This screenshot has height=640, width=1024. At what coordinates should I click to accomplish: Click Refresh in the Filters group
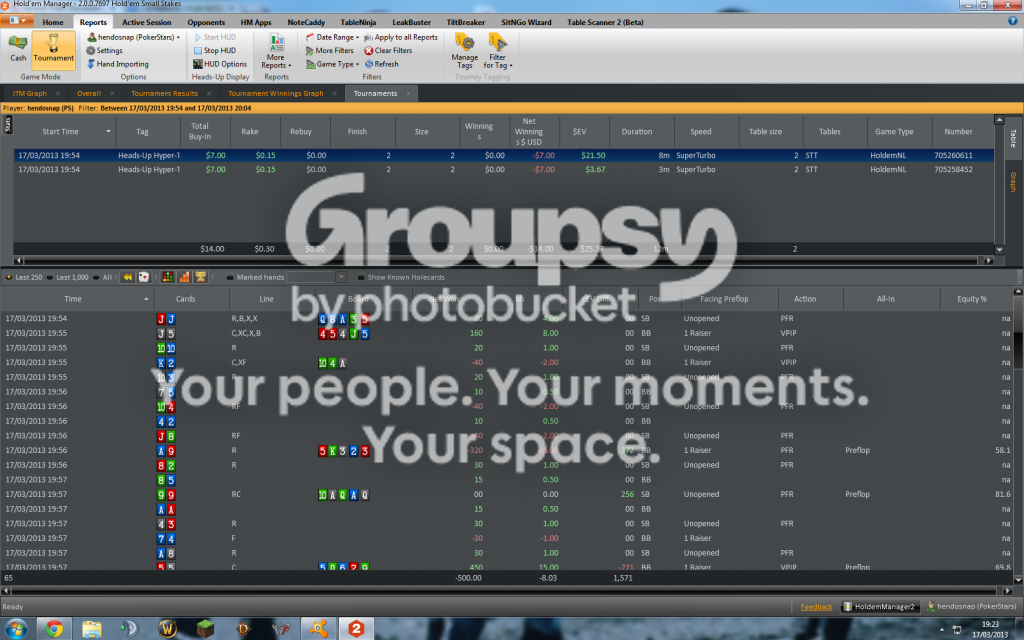pyautogui.click(x=381, y=64)
